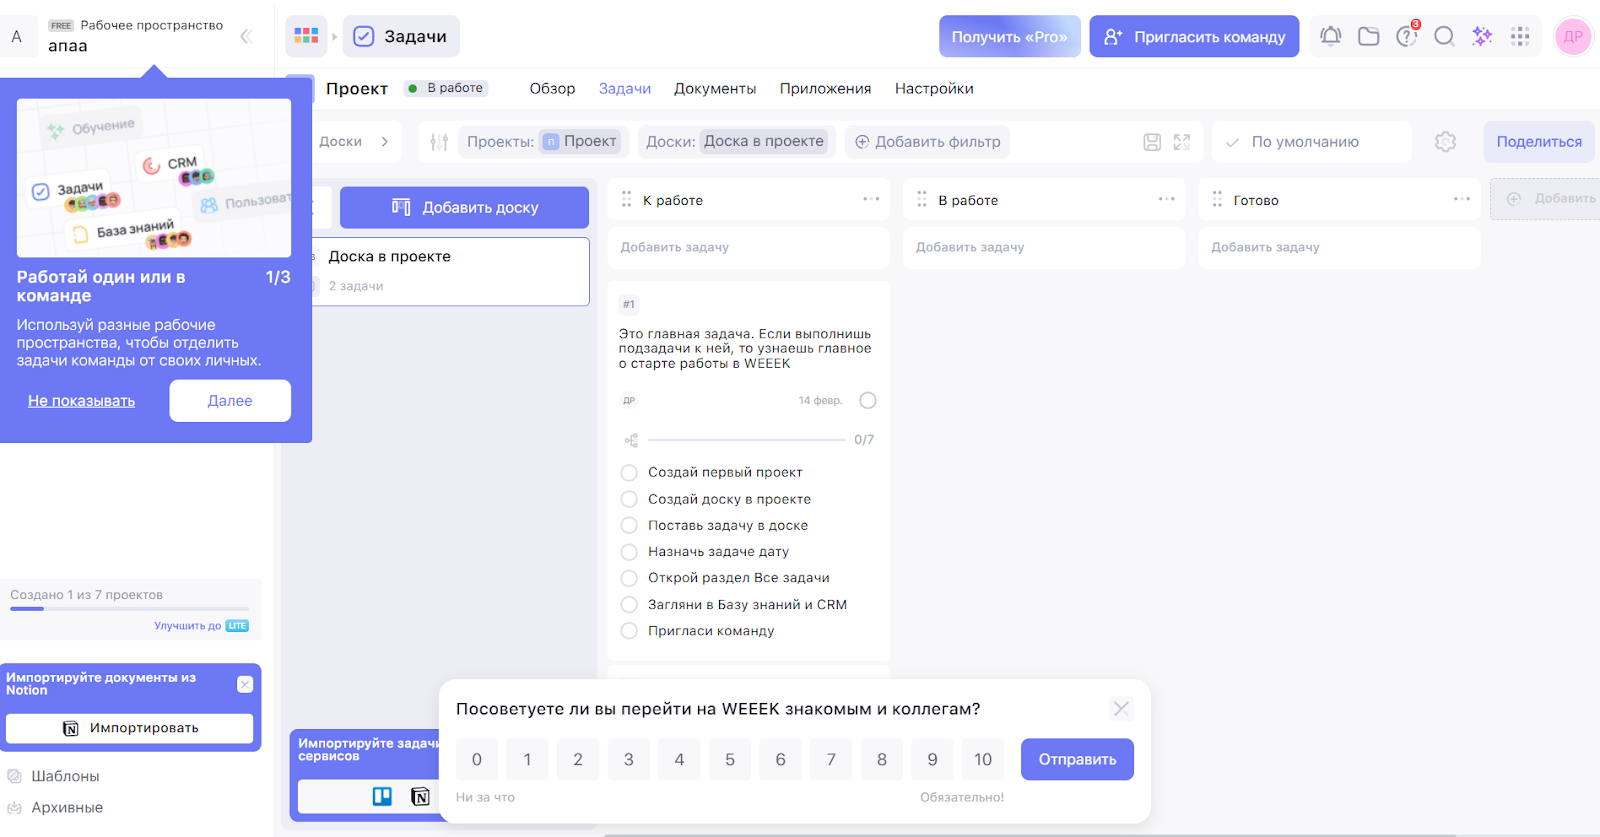Image resolution: width=1600 pixels, height=837 pixels.
Task: Open project status В работе dropdown
Action: pos(446,88)
